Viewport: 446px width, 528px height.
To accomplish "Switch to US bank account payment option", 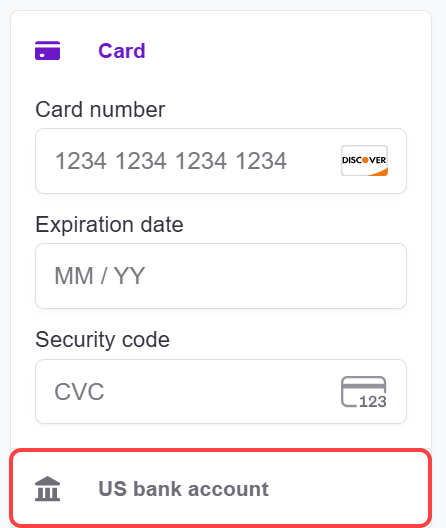I will (221, 489).
